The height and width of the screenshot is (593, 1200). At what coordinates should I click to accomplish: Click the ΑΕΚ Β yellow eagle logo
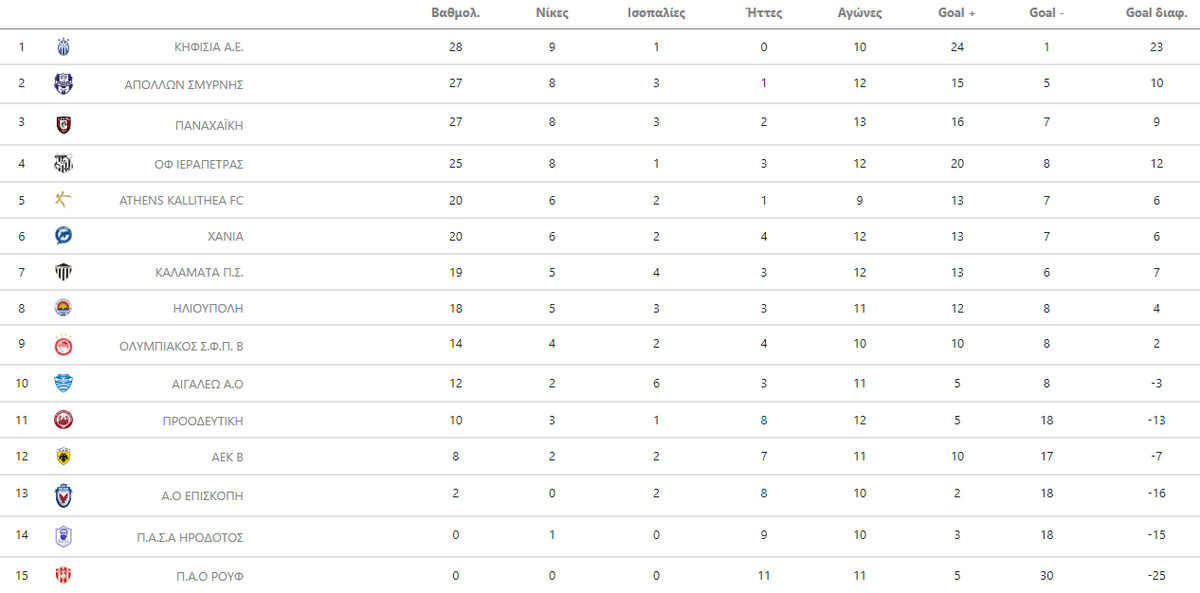click(x=63, y=456)
